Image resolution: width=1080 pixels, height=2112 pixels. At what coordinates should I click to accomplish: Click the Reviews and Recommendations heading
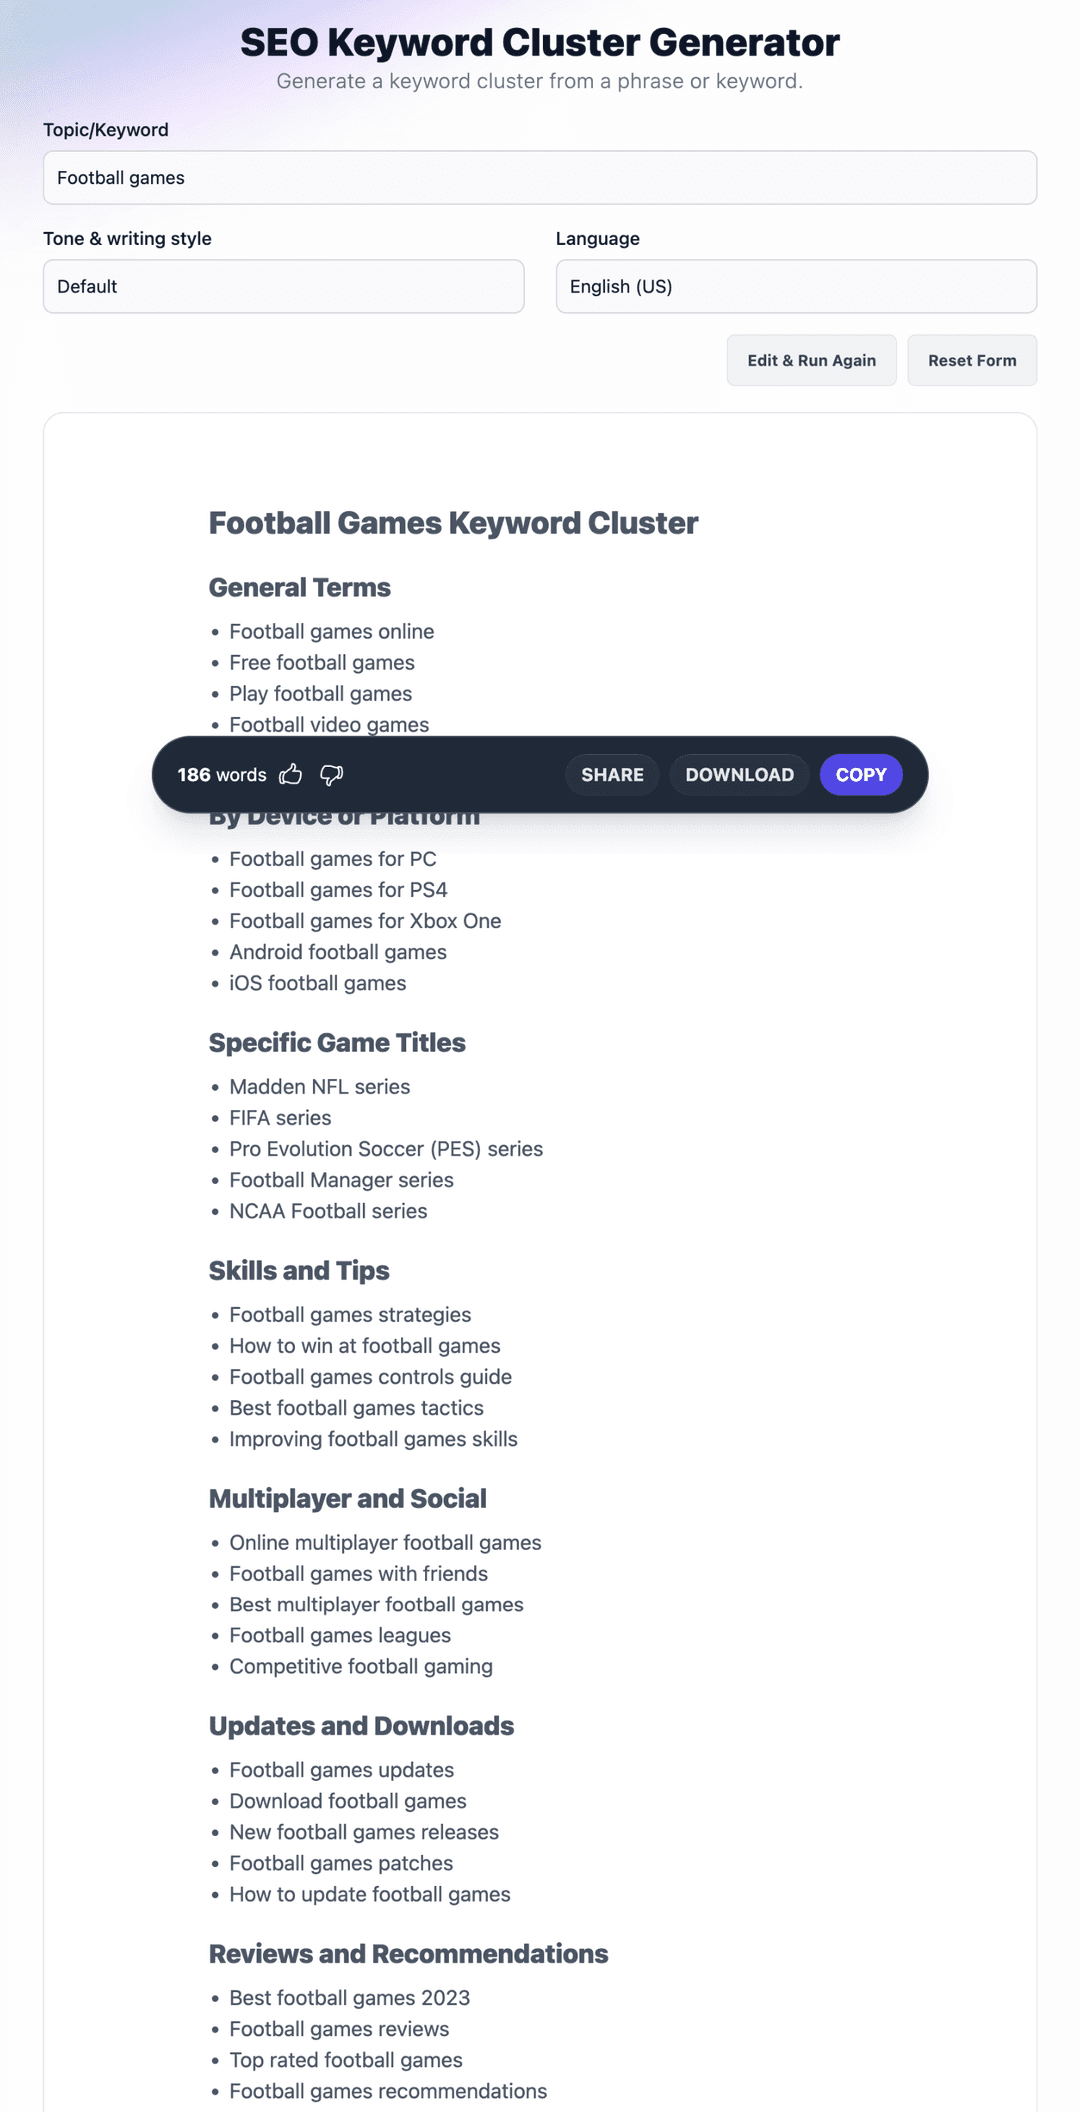(x=408, y=1954)
